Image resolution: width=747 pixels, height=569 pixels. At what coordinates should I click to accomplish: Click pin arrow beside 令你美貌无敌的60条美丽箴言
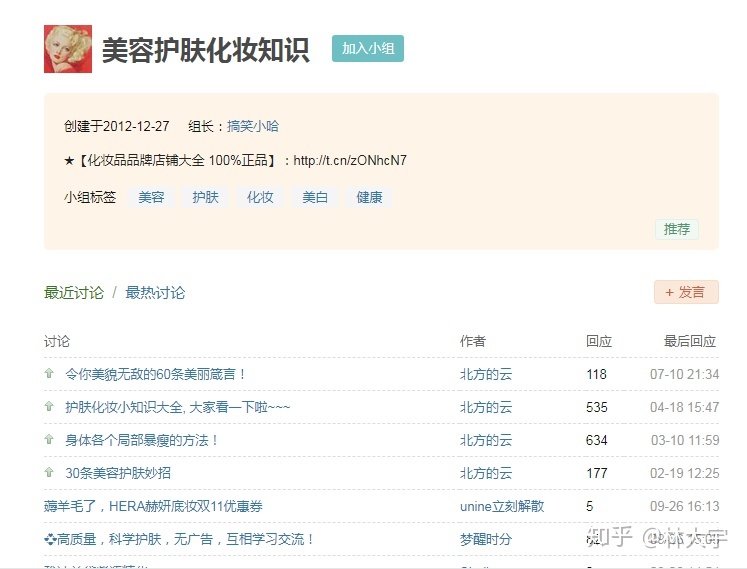(x=49, y=373)
